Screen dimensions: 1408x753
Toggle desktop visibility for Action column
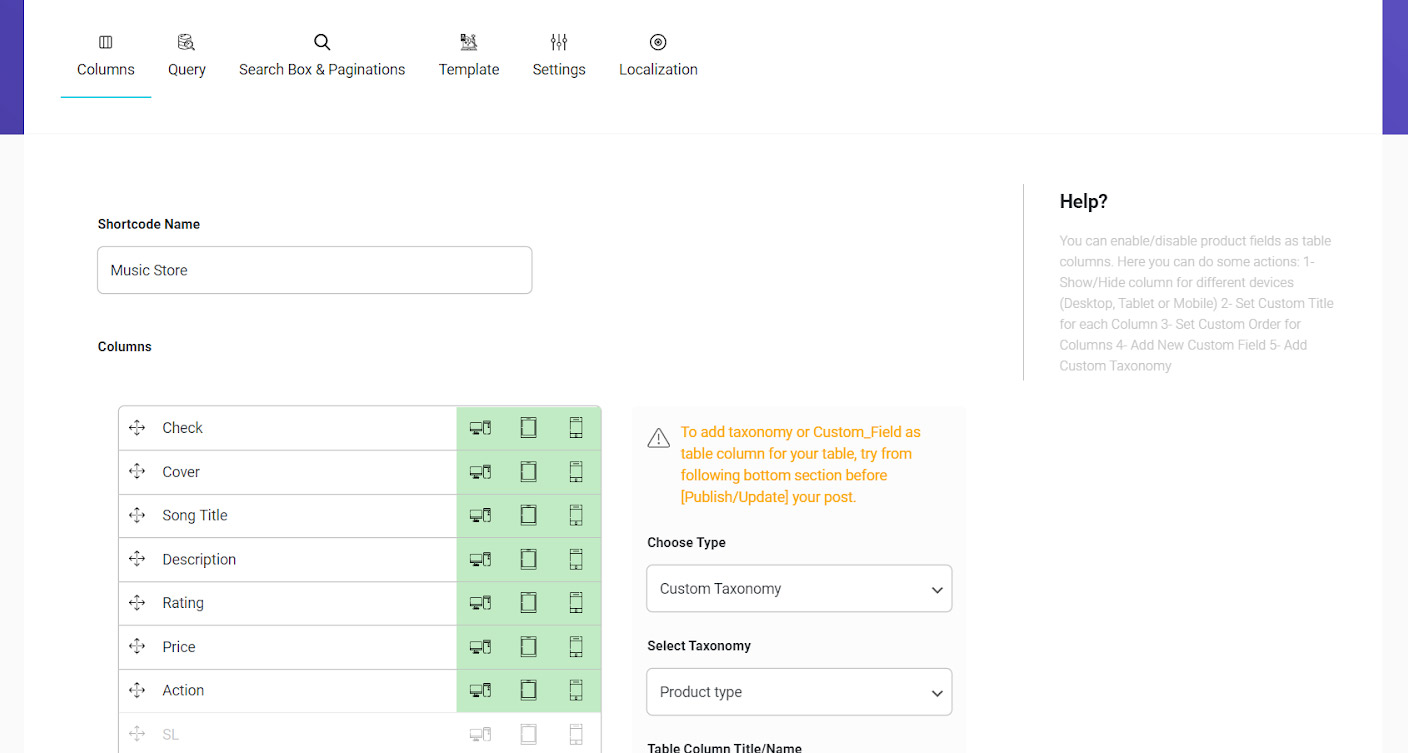[x=480, y=690]
